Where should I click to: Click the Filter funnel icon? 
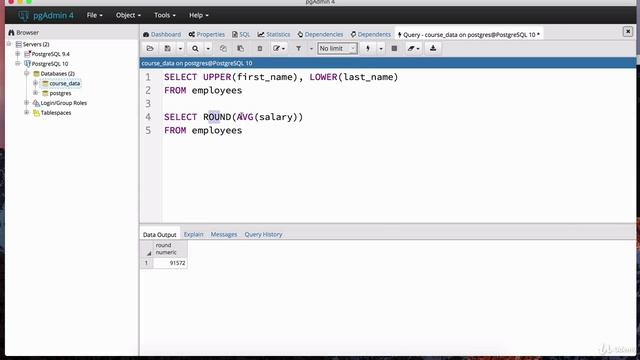click(298, 49)
